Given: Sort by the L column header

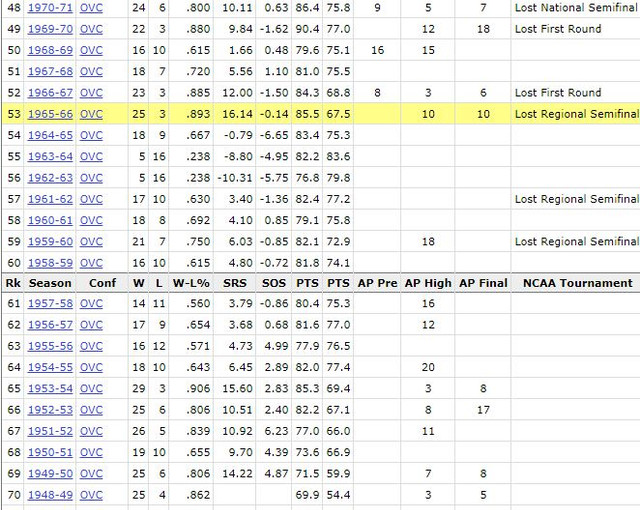Looking at the screenshot, I should [x=159, y=283].
